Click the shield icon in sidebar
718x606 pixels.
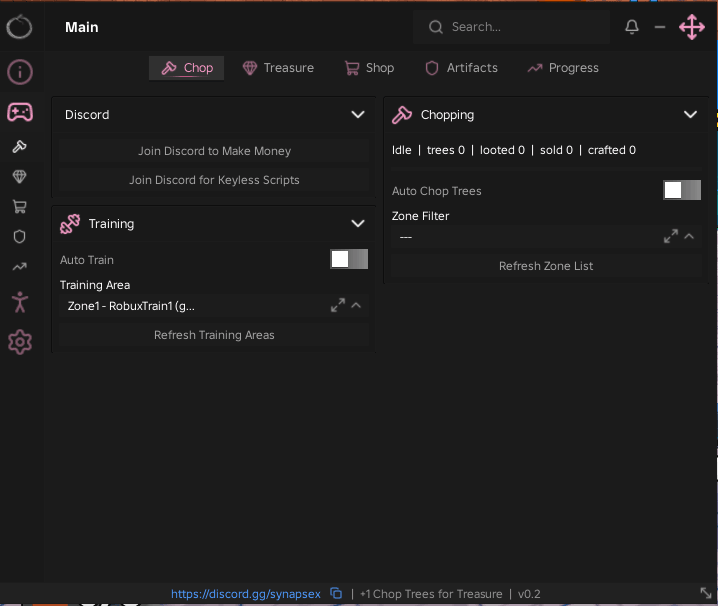click(x=19, y=236)
